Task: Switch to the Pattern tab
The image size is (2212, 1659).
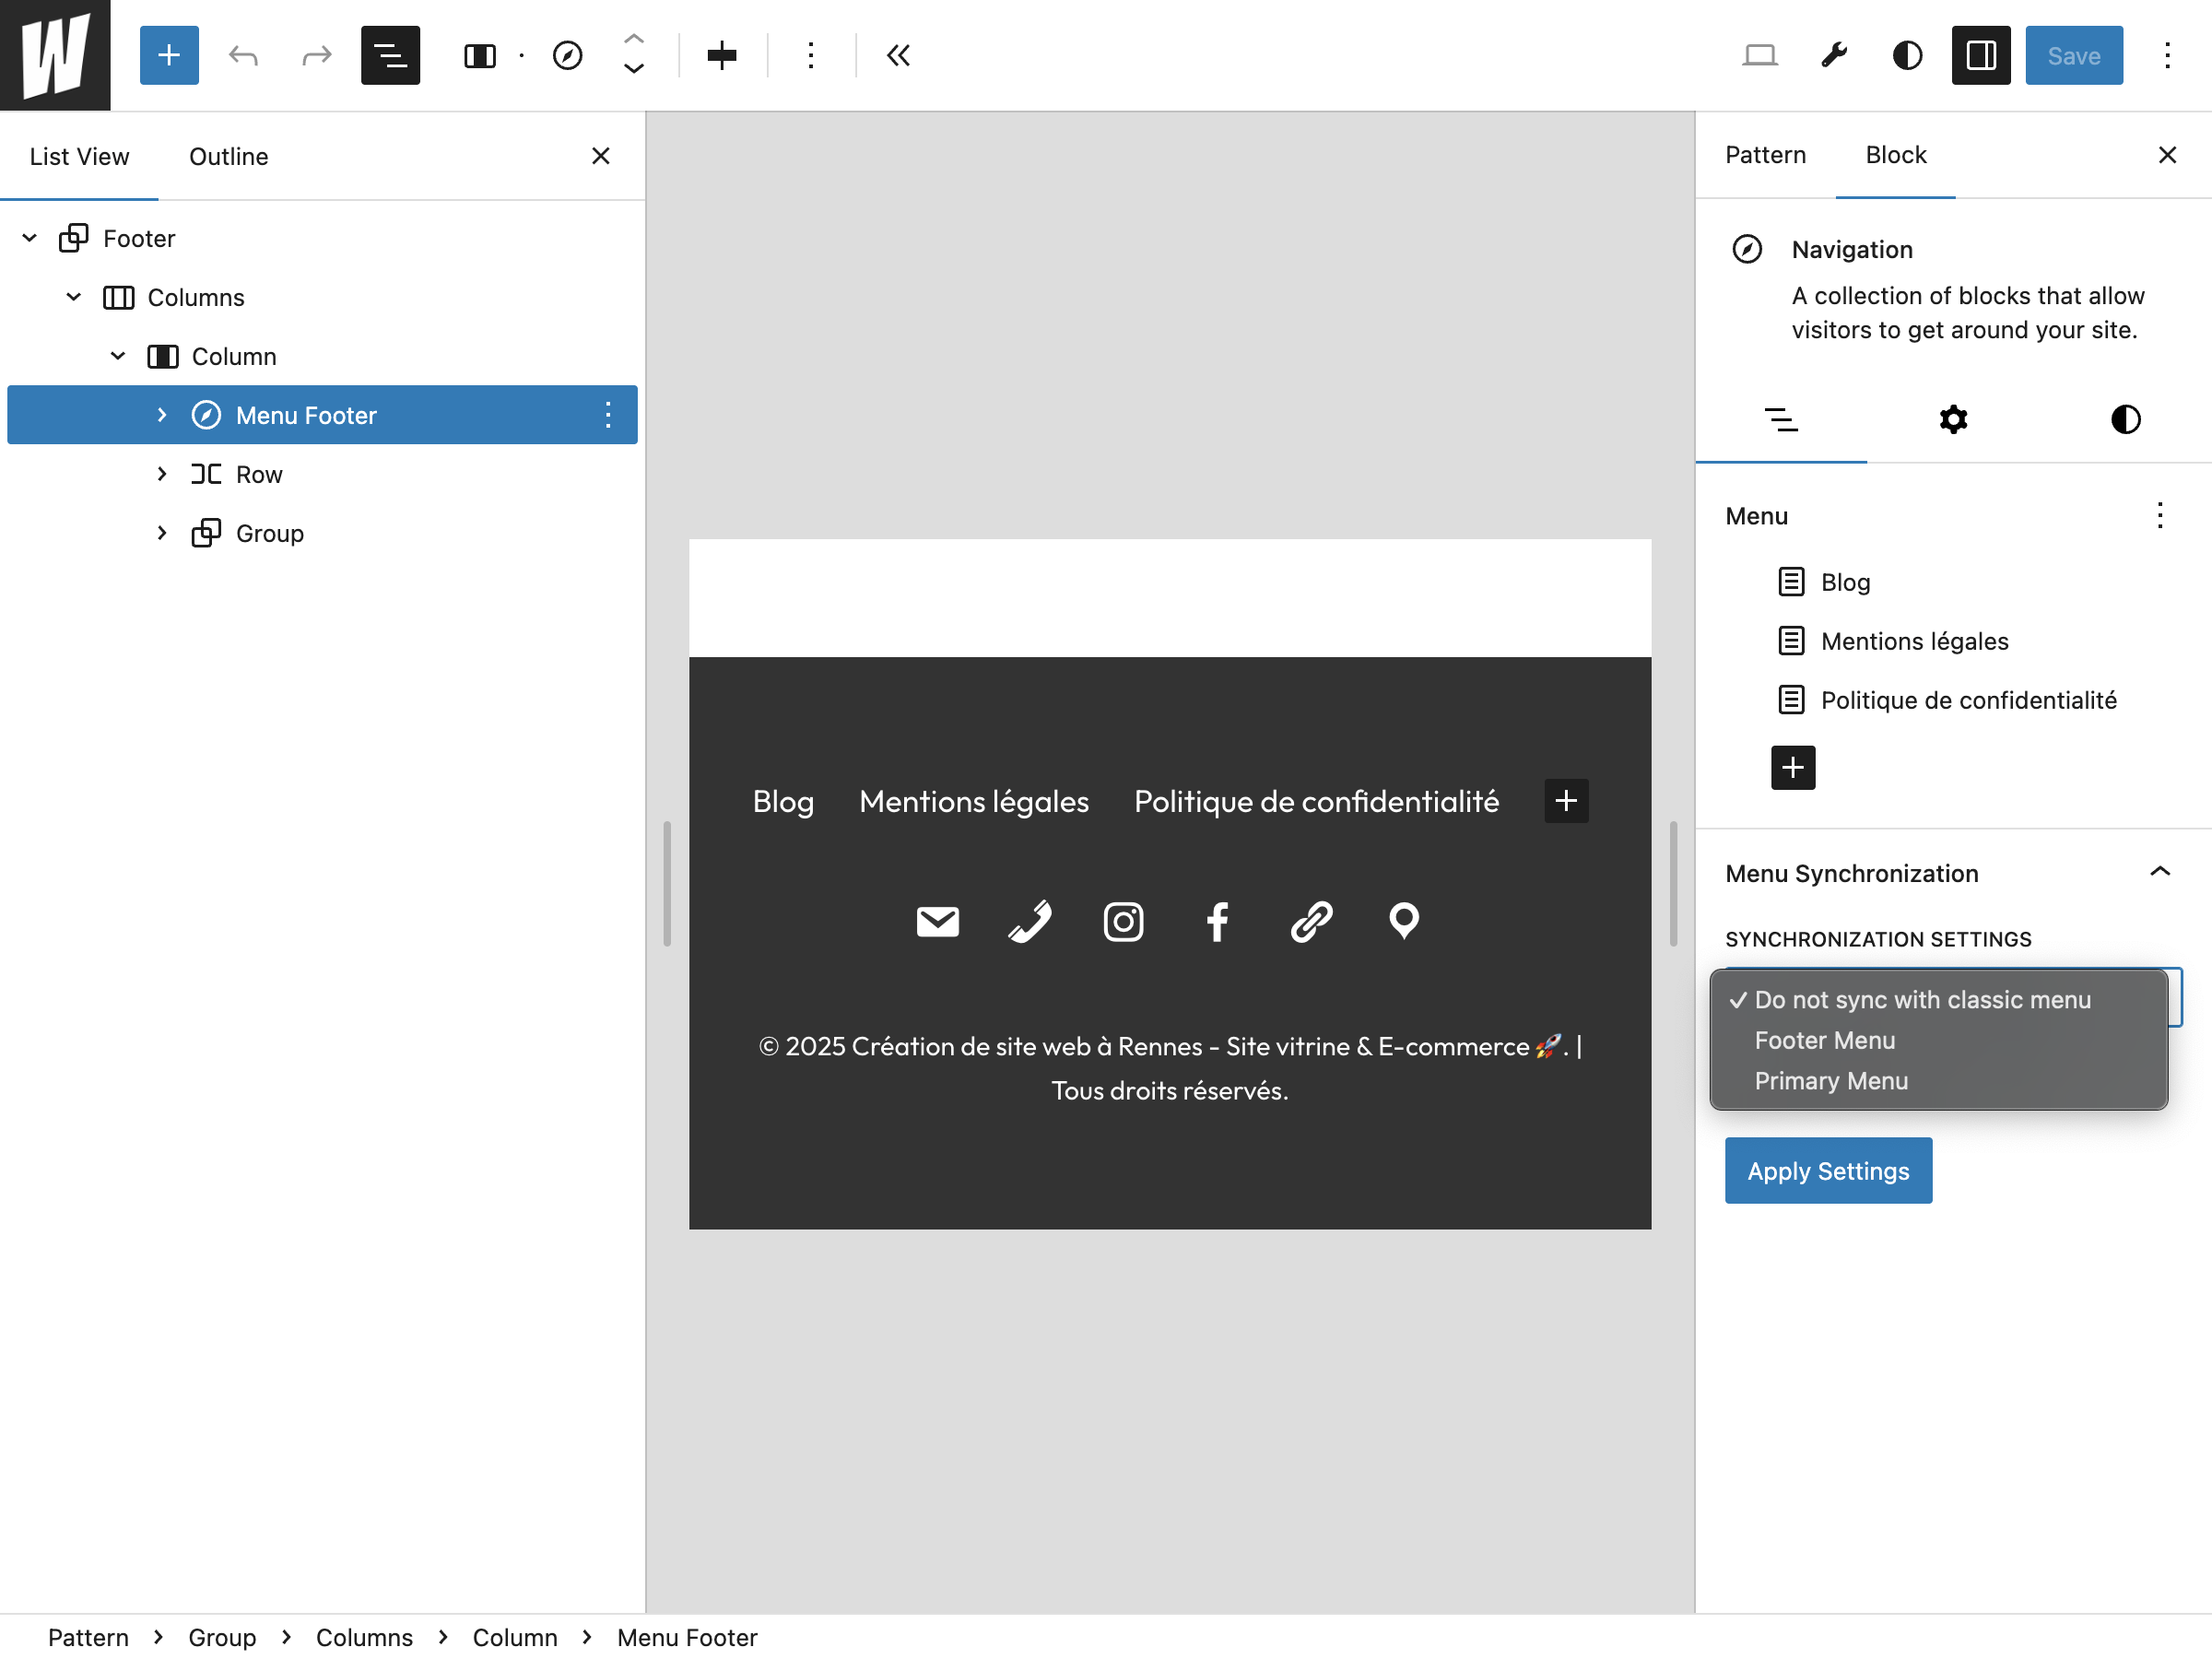Action: [1765, 155]
